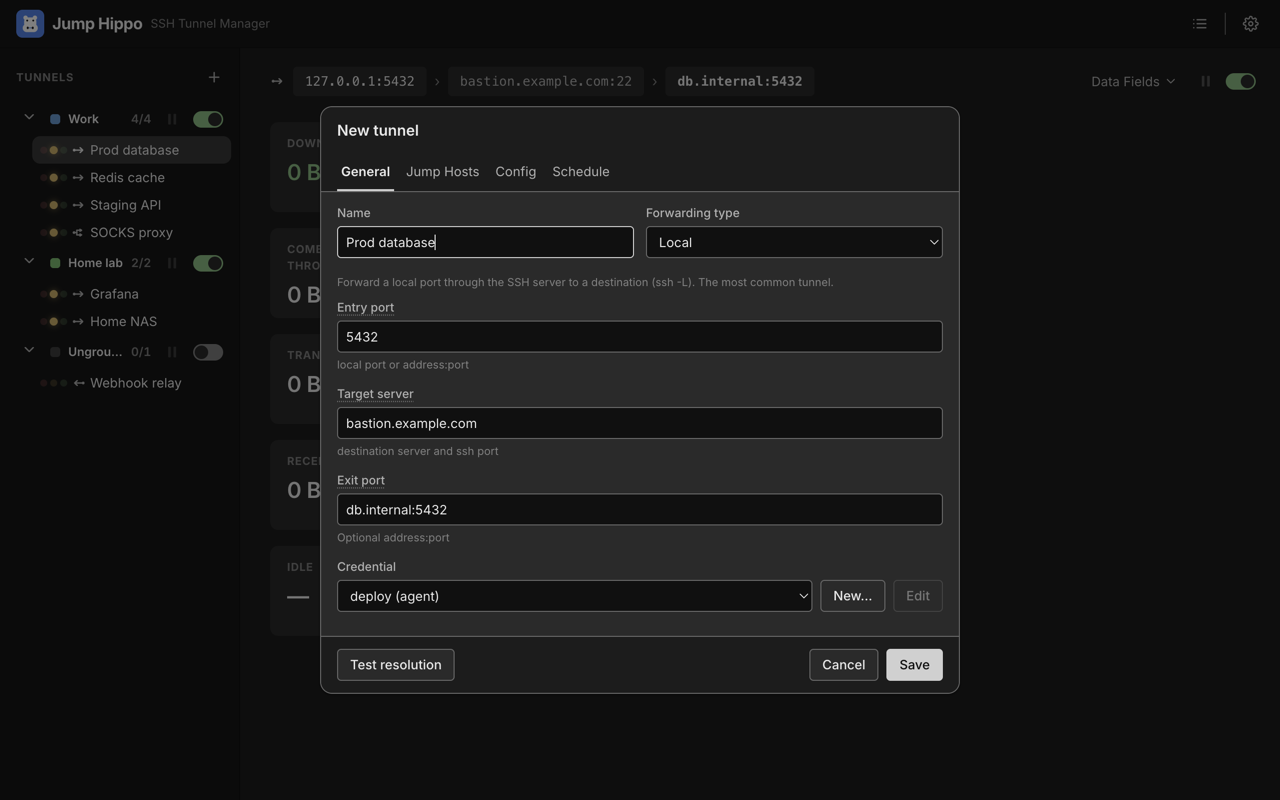
Task: Click status lights beside Redis cache
Action: (54, 177)
